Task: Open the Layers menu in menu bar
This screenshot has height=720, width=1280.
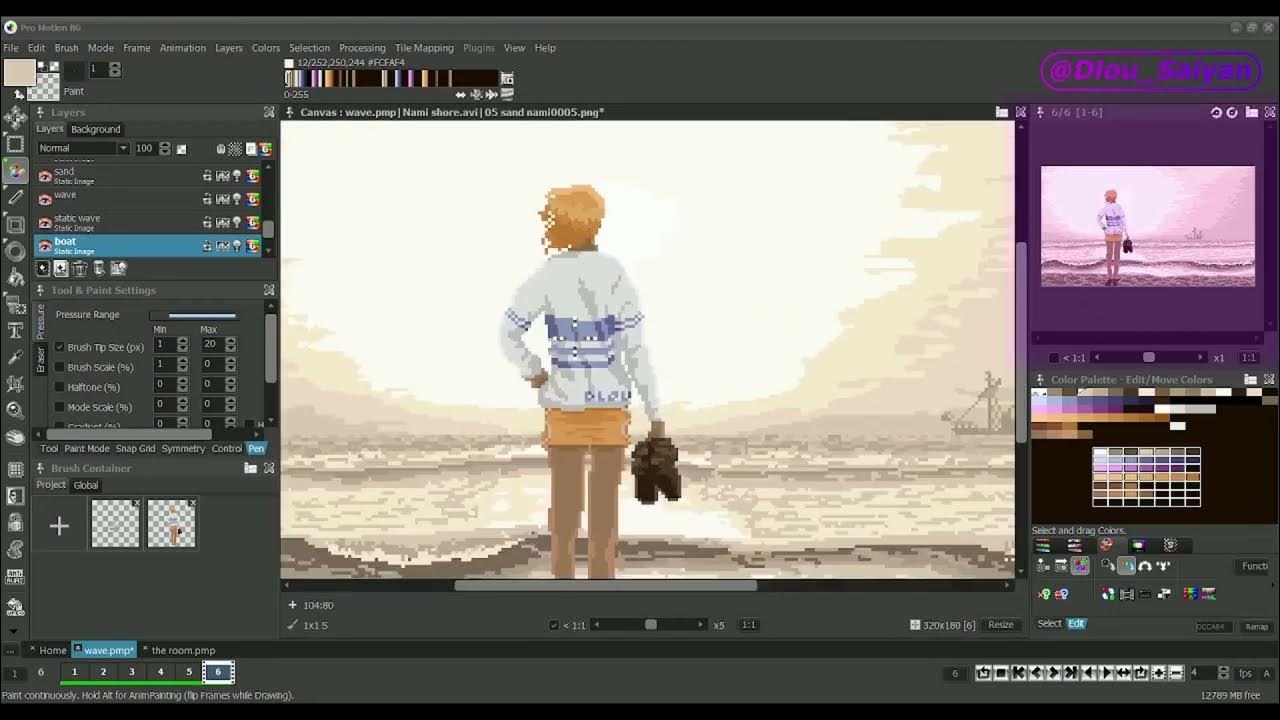Action: (x=228, y=48)
